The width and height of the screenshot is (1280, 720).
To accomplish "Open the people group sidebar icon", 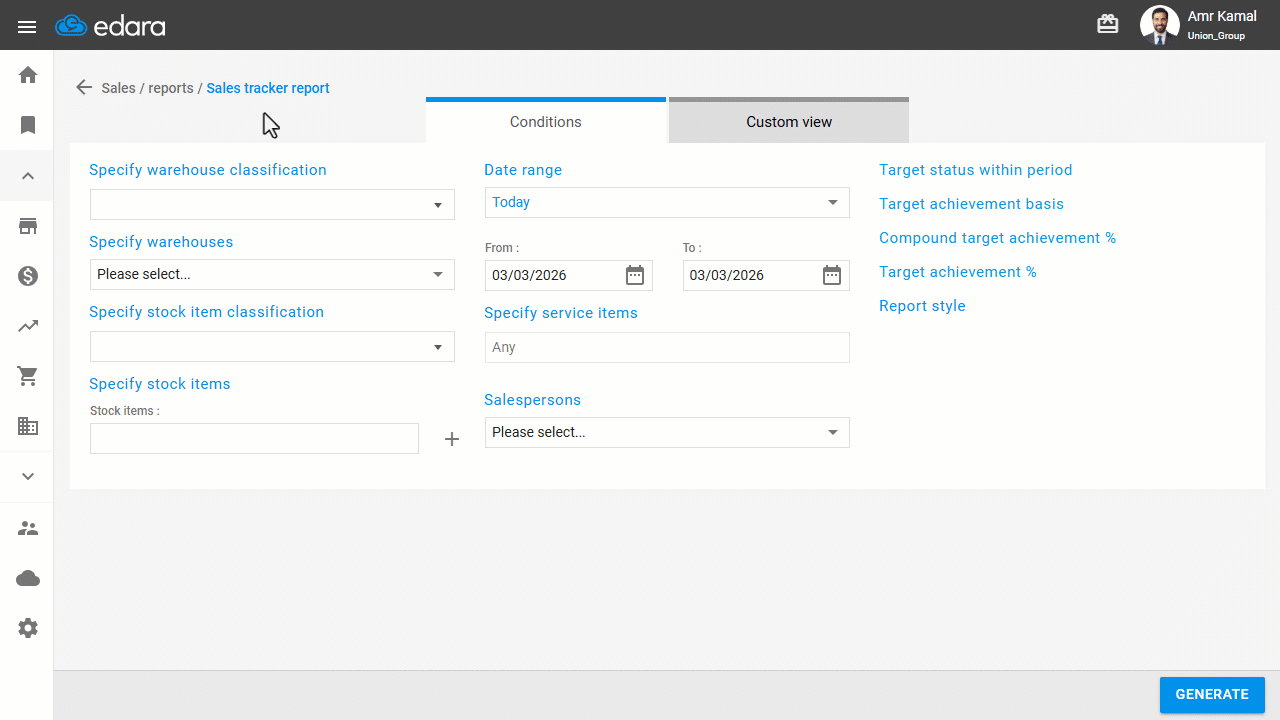I will [28, 528].
